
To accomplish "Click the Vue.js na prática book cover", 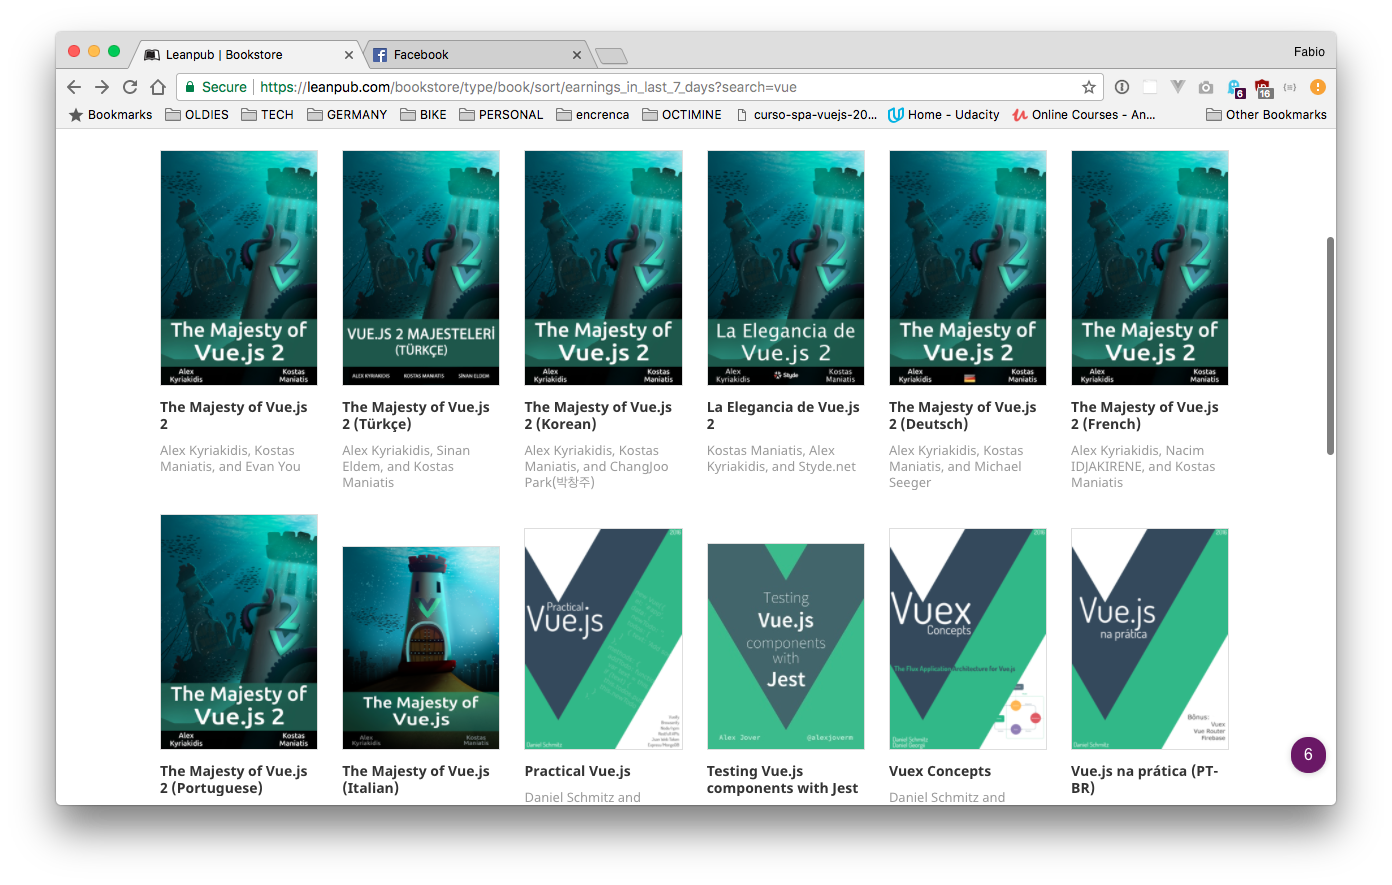I will click(1150, 639).
